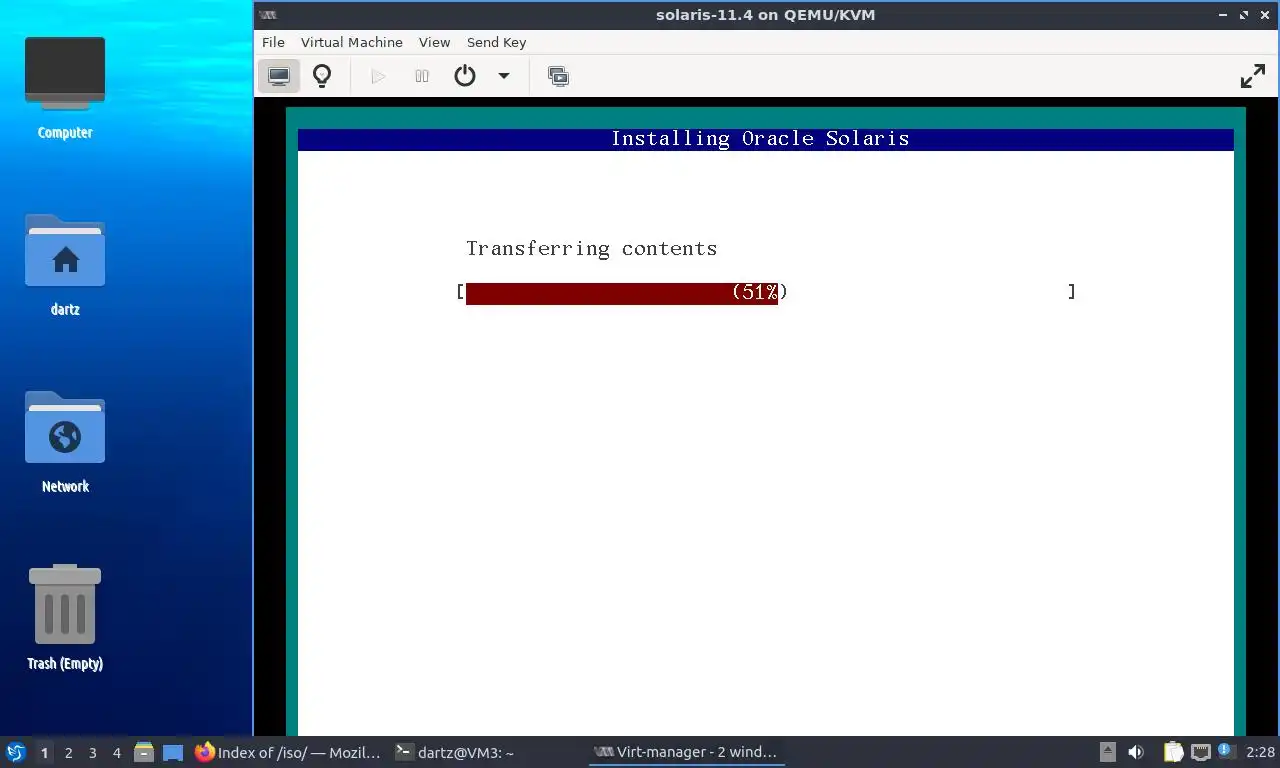Switch VM console to fullscreen
The height and width of the screenshot is (768, 1280).
[1253, 76]
